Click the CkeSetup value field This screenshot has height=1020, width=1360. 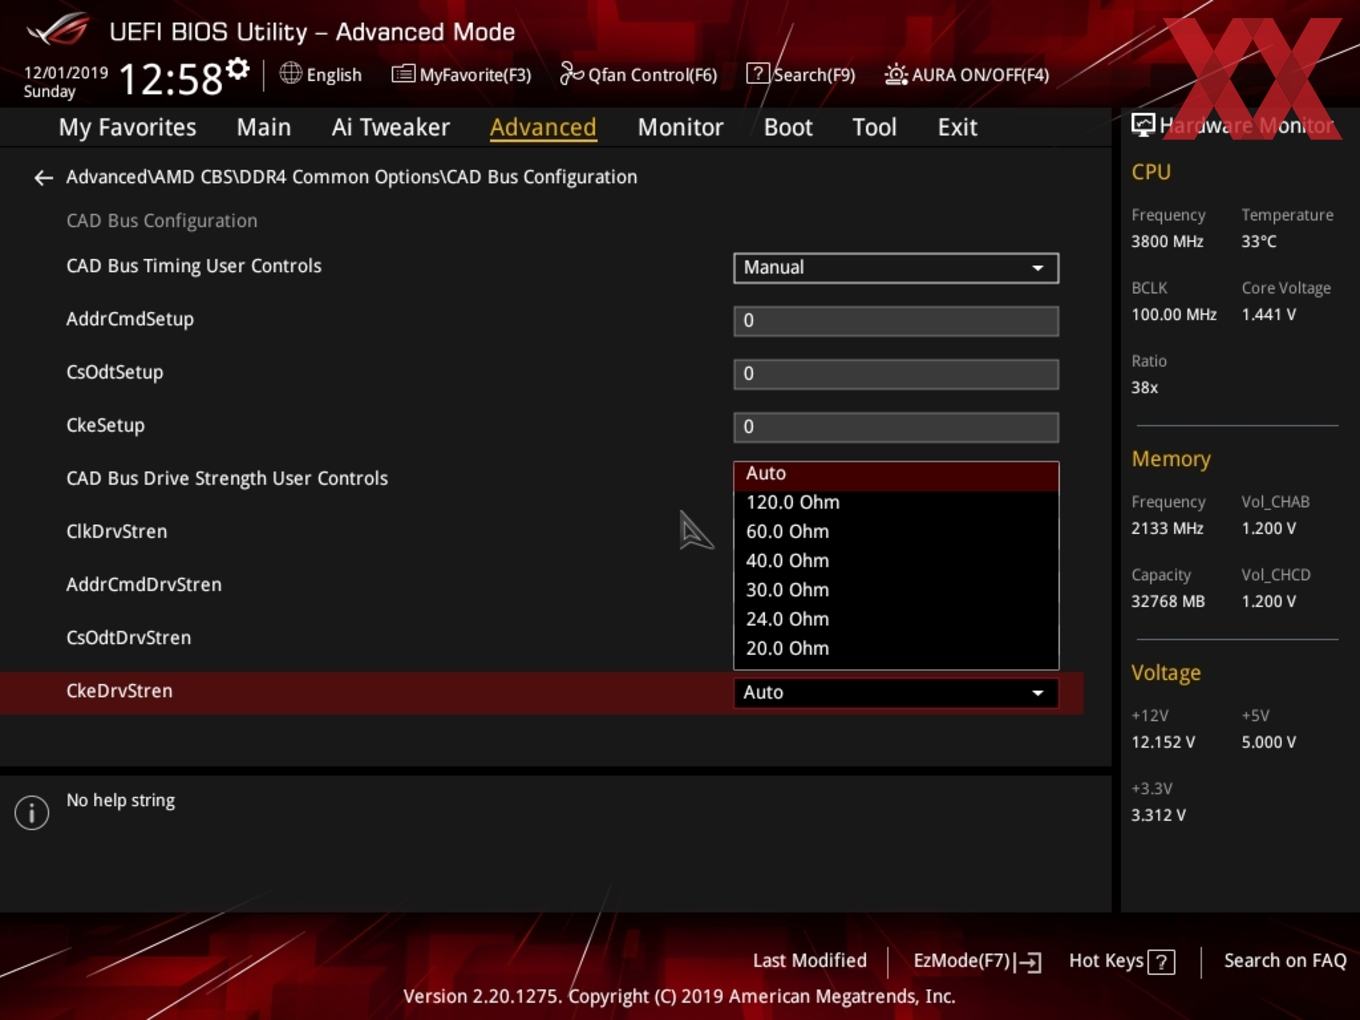point(896,427)
